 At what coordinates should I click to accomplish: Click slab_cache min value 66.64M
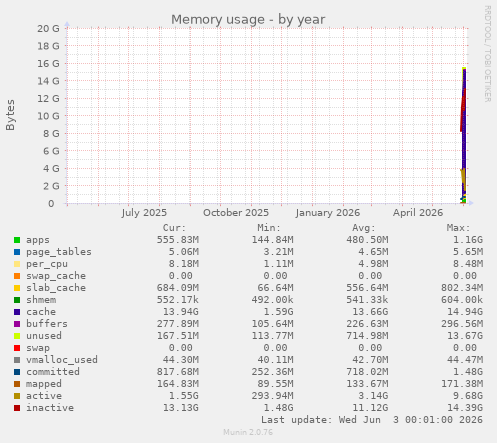coord(275,288)
